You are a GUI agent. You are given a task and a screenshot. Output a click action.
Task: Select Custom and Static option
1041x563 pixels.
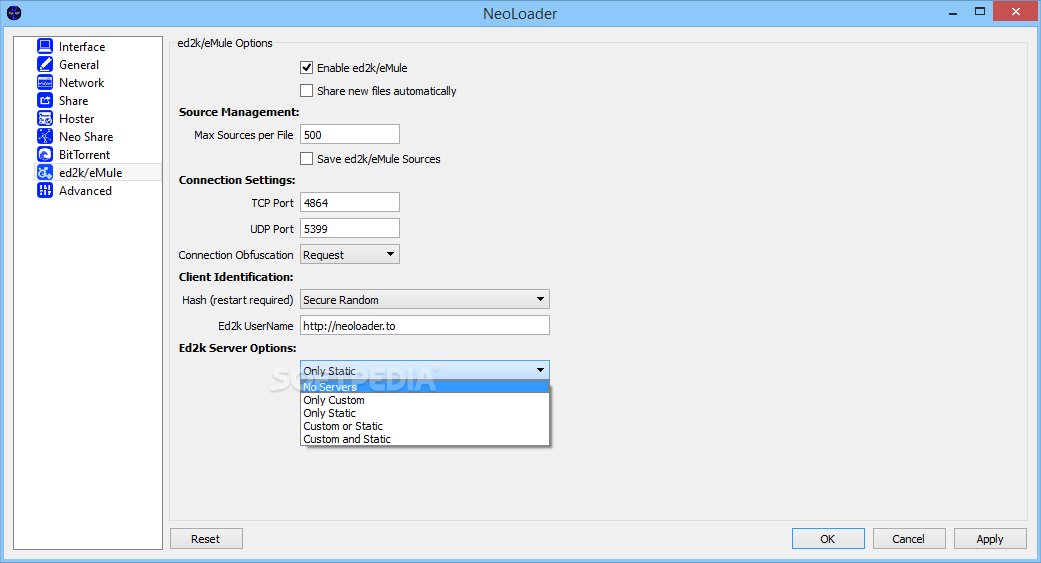point(425,439)
